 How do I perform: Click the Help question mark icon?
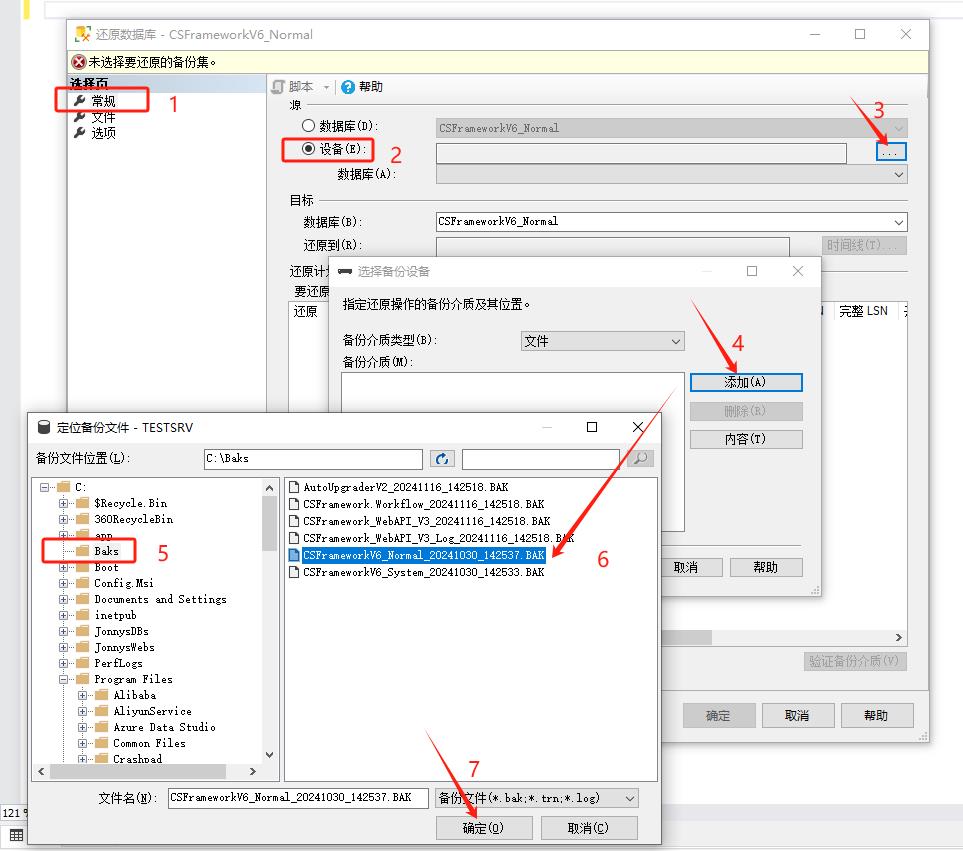coord(348,87)
